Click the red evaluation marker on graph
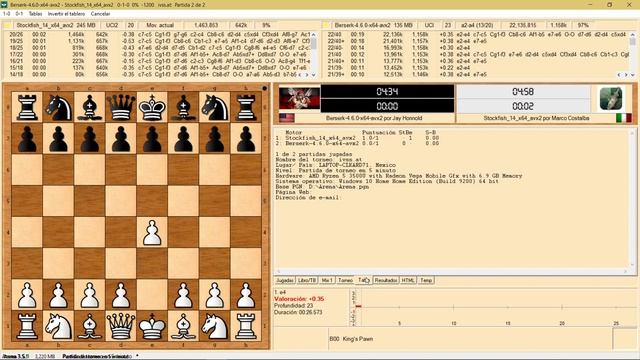The height and width of the screenshot is (360, 640). 358,306
